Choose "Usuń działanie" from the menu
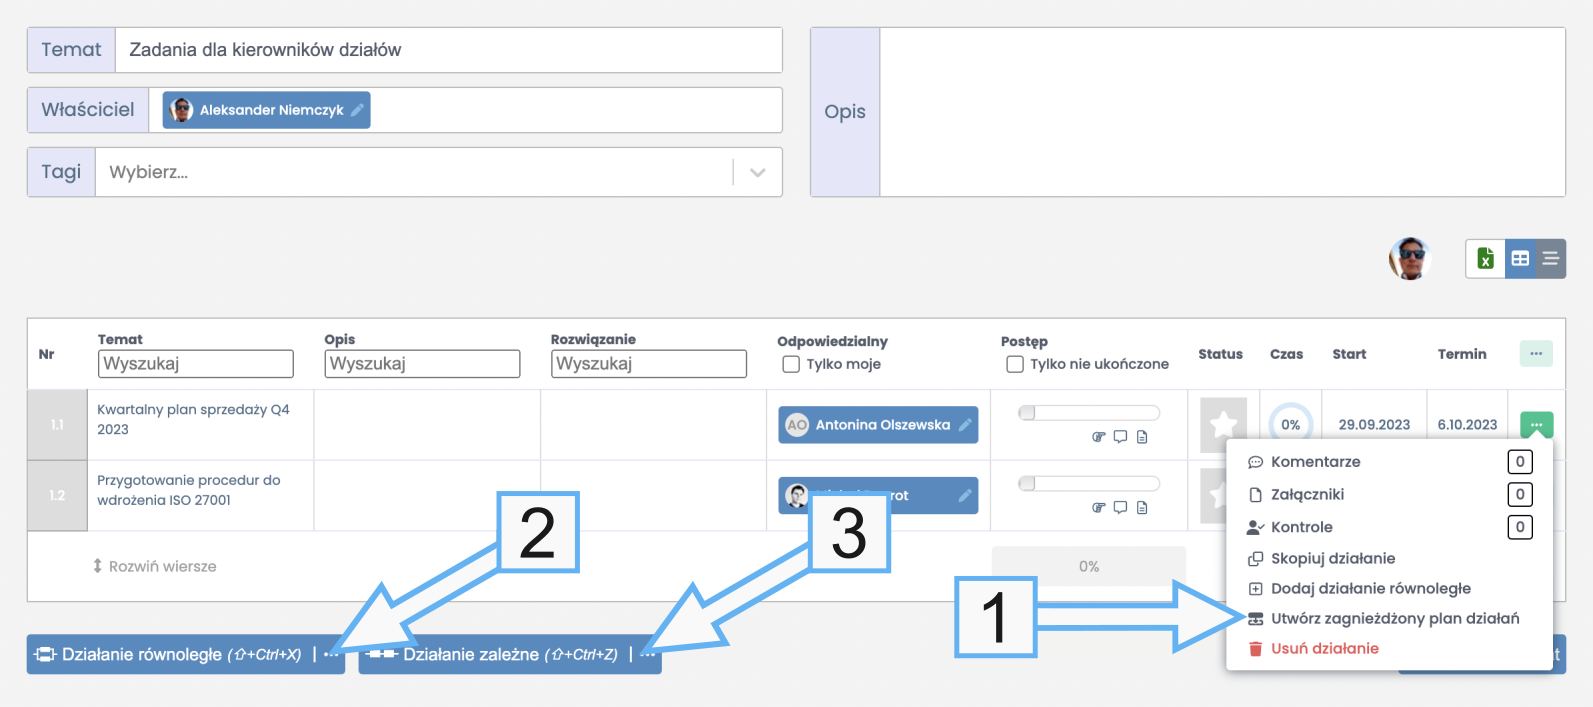The height and width of the screenshot is (707, 1593). (x=1324, y=648)
